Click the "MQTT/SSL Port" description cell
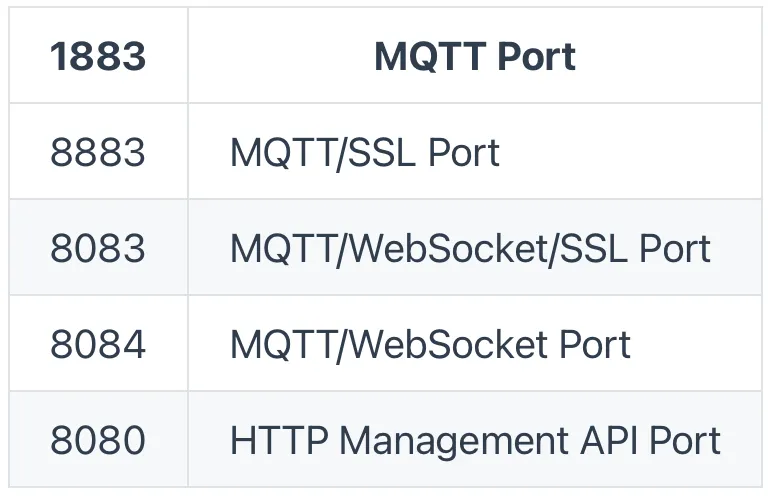 click(364, 153)
